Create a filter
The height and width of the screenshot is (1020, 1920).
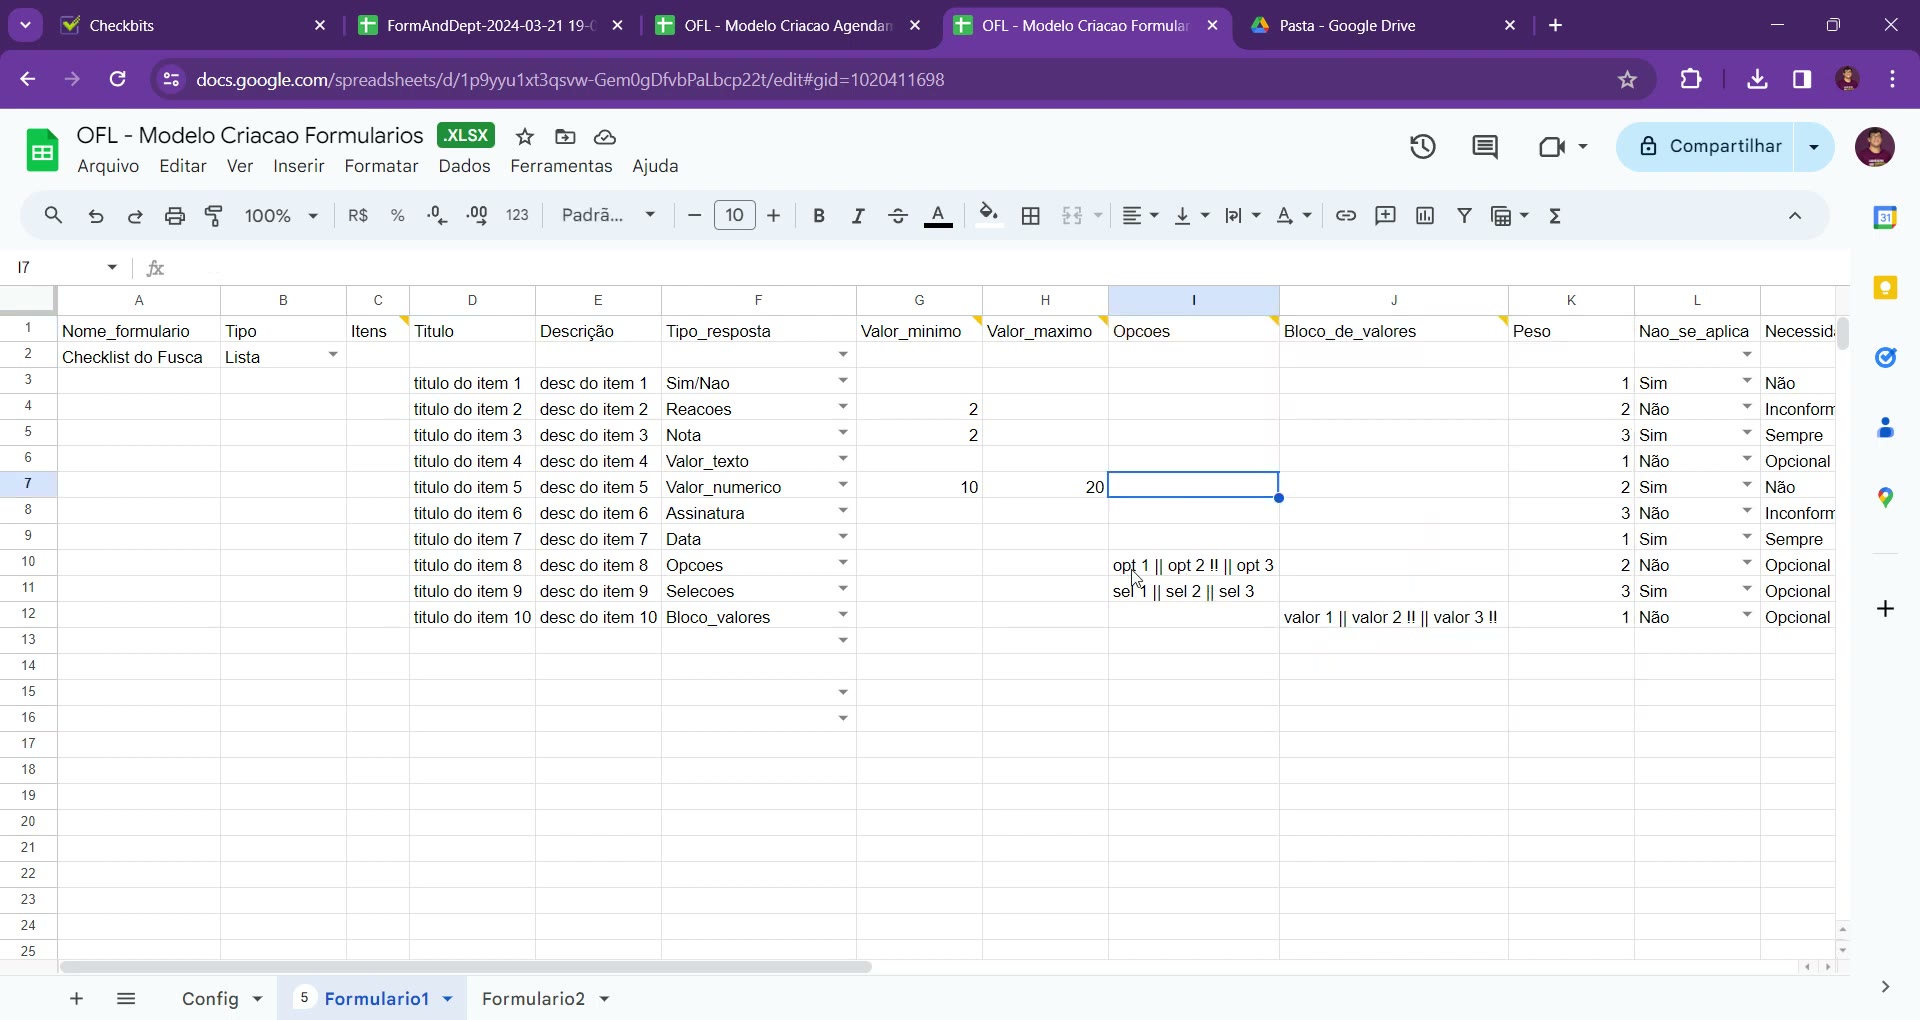click(1465, 216)
